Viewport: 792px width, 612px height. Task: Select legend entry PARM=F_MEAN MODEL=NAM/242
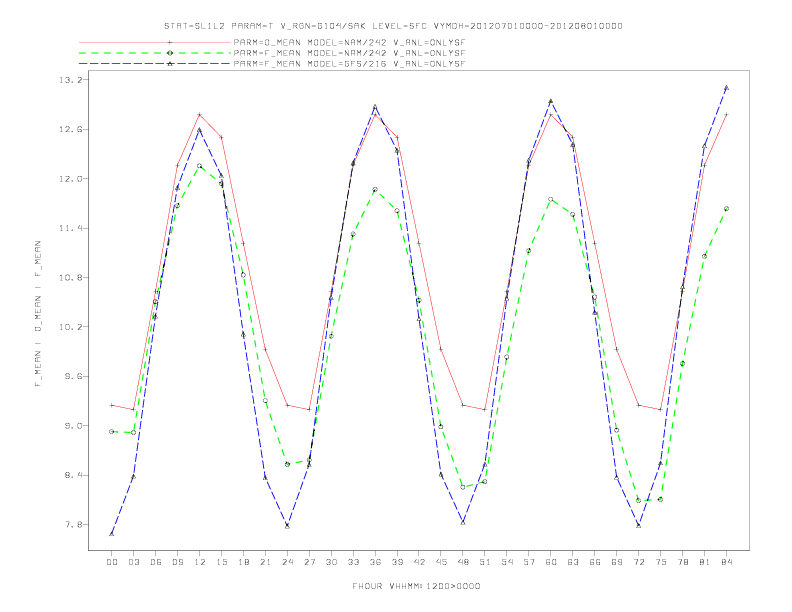tap(349, 53)
